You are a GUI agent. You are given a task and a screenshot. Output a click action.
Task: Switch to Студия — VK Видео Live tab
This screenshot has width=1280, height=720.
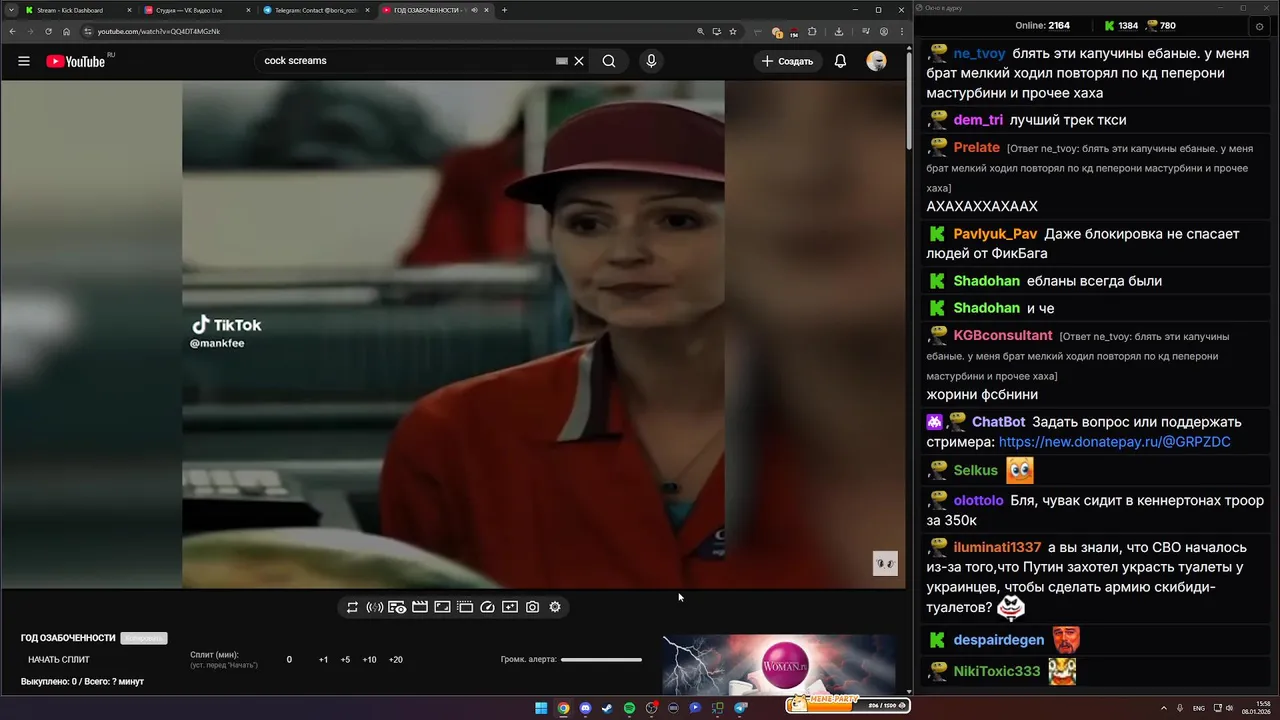(195, 10)
